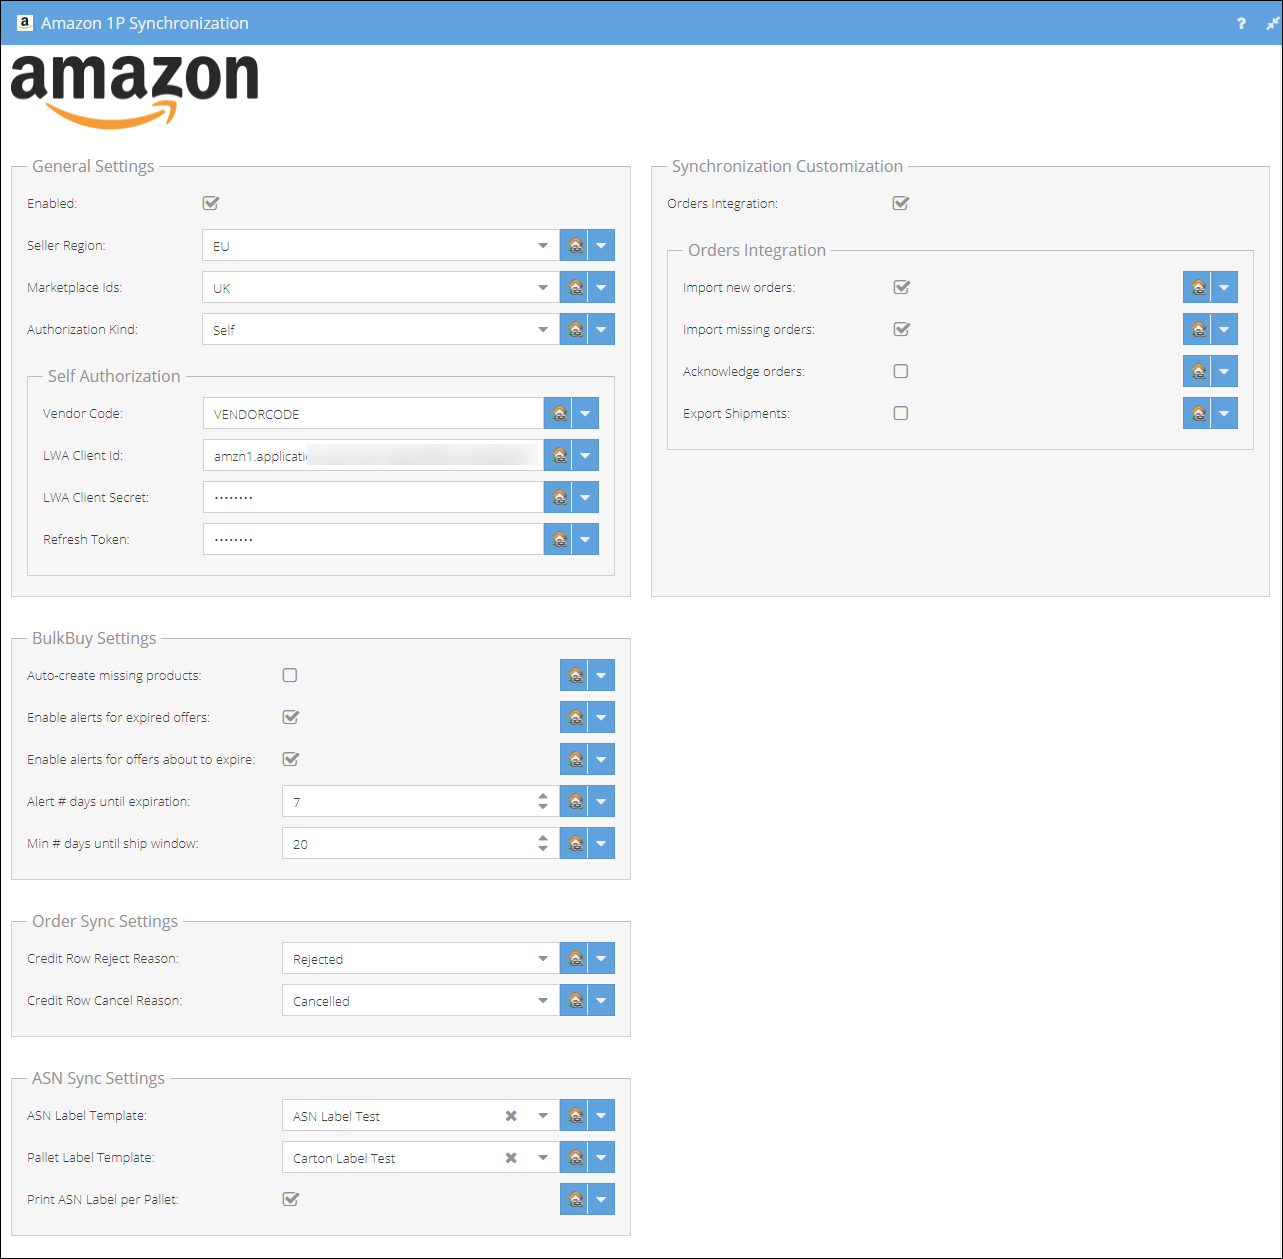Toggle Print ASN Label per Pallet checkbox
The height and width of the screenshot is (1259, 1283).
(291, 1199)
